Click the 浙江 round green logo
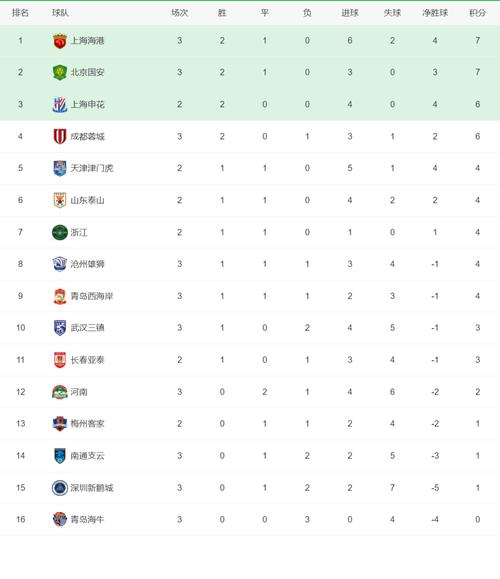This screenshot has height=579, width=500. click(59, 232)
